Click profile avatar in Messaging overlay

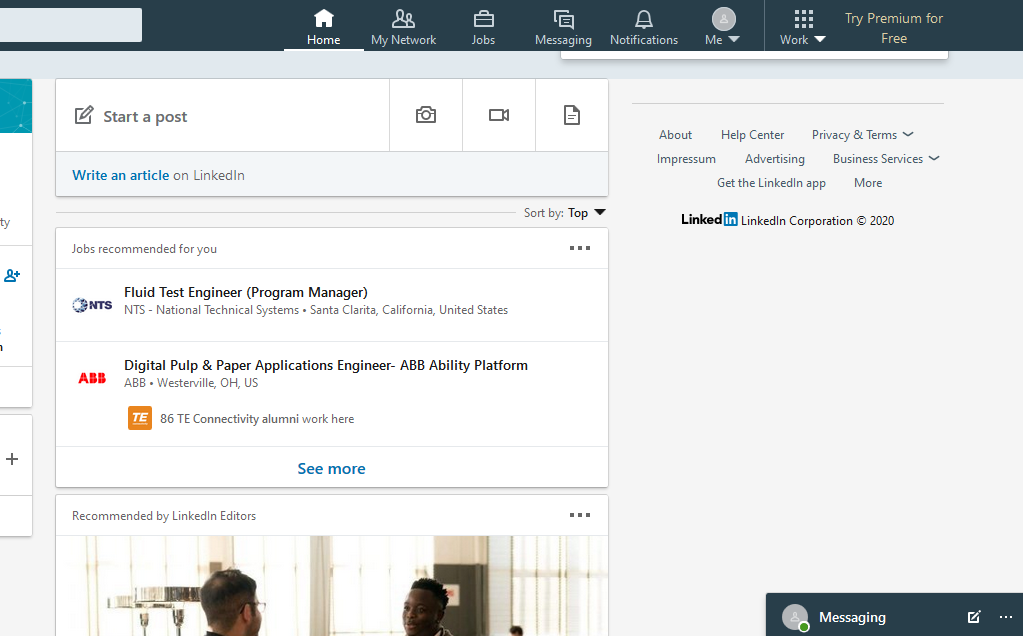795,617
